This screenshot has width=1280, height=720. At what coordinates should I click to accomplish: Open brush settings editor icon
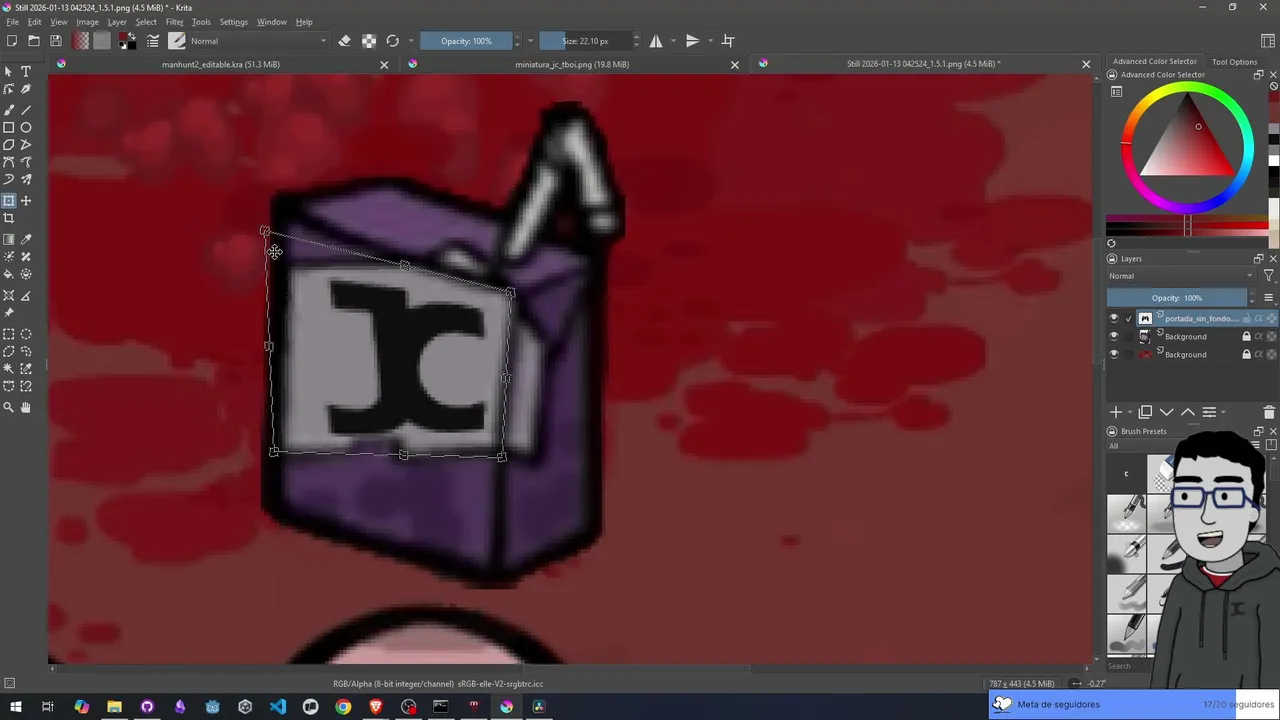pos(153,41)
